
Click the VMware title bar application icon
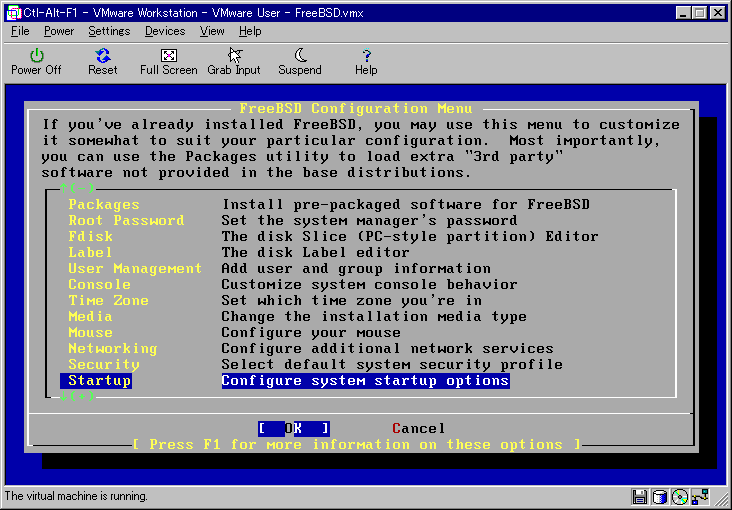tap(14, 13)
